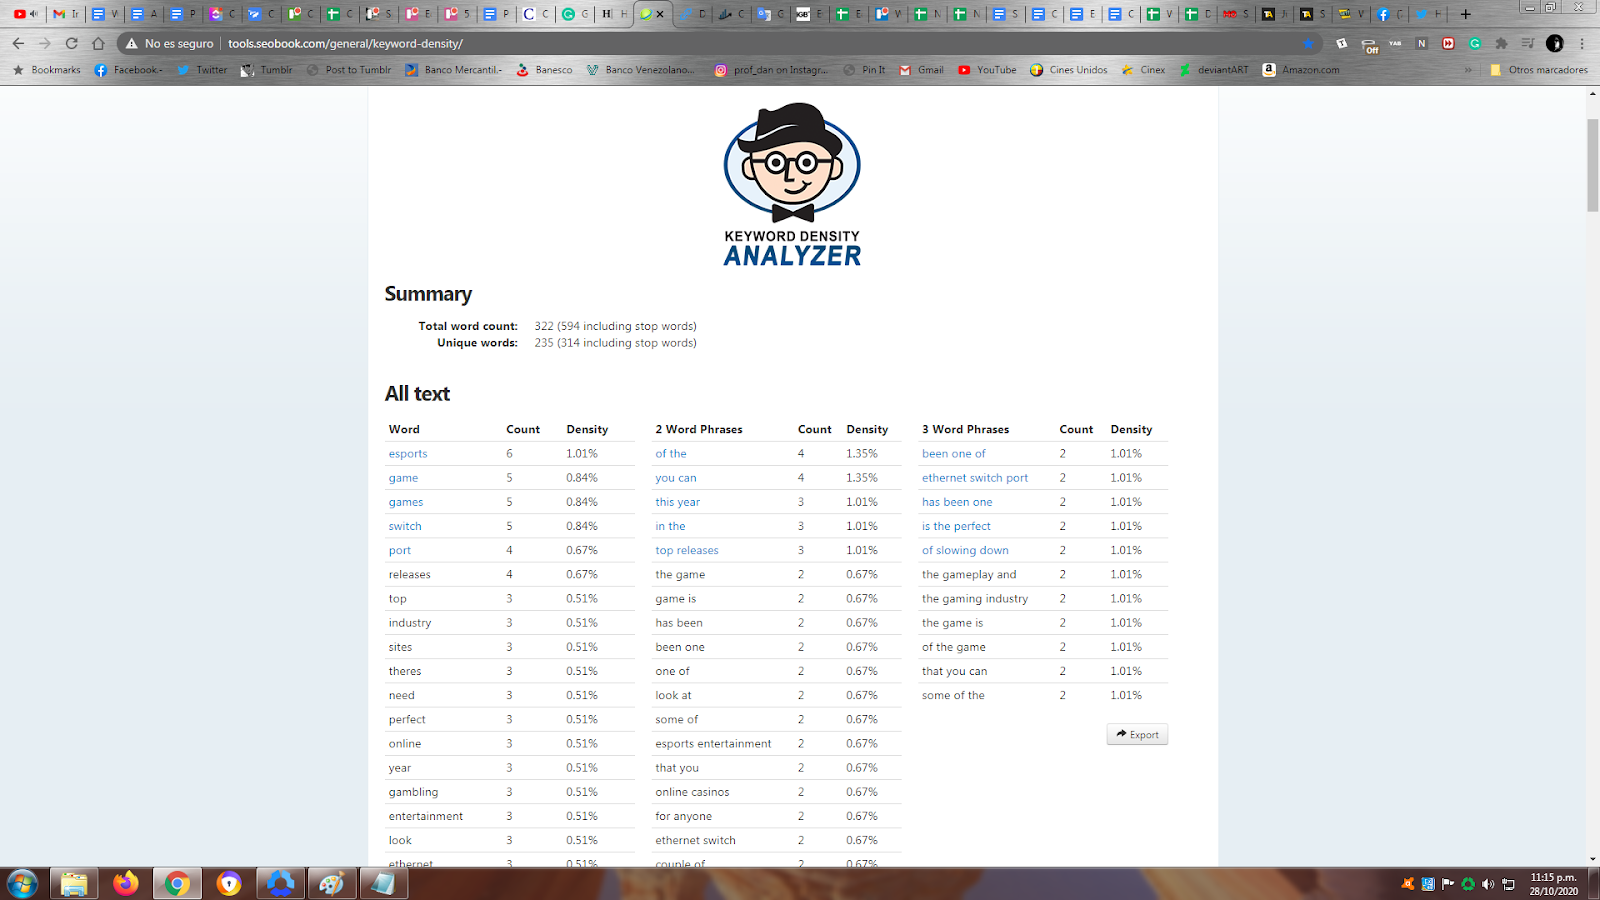
Task: Click the volume icon in system tray
Action: 1488,884
